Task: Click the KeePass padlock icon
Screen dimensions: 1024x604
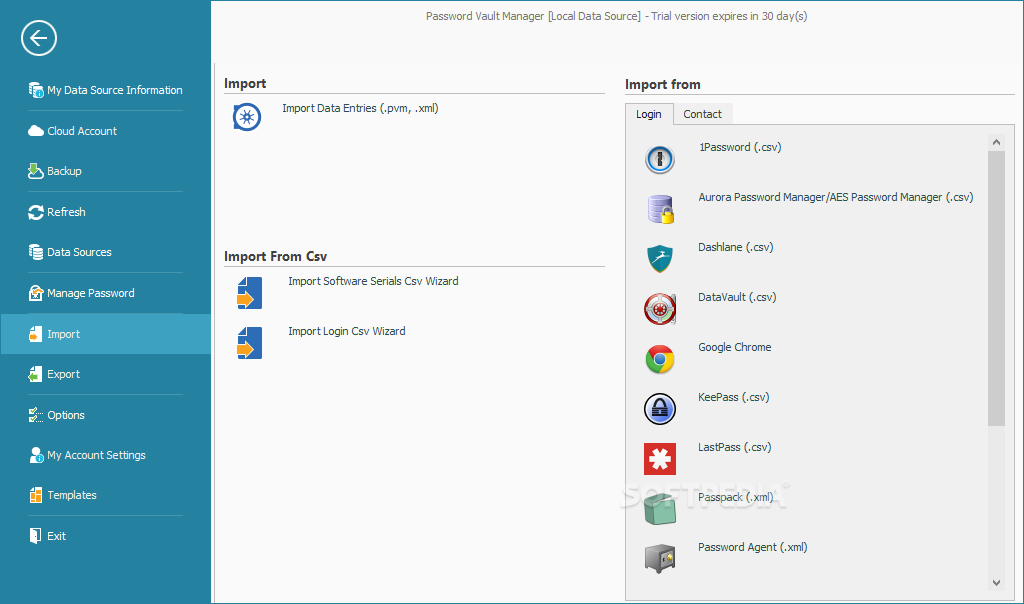Action: 659,409
